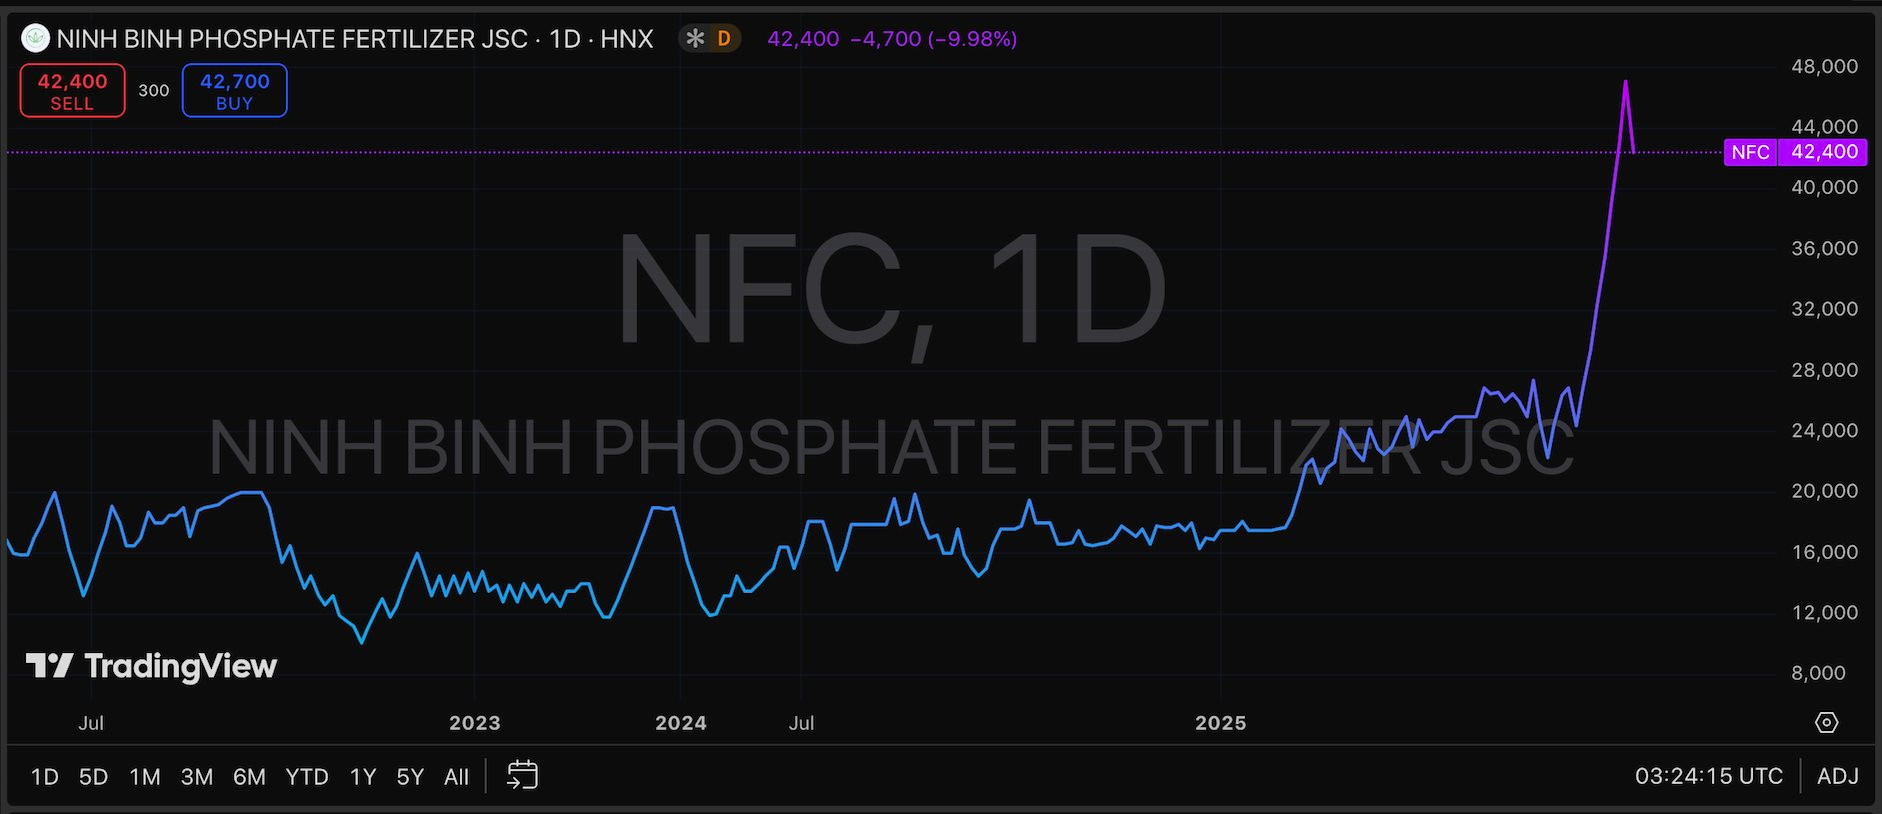Screen dimensions: 1882x814
Task: Switch to the 5D range
Action: [93, 777]
